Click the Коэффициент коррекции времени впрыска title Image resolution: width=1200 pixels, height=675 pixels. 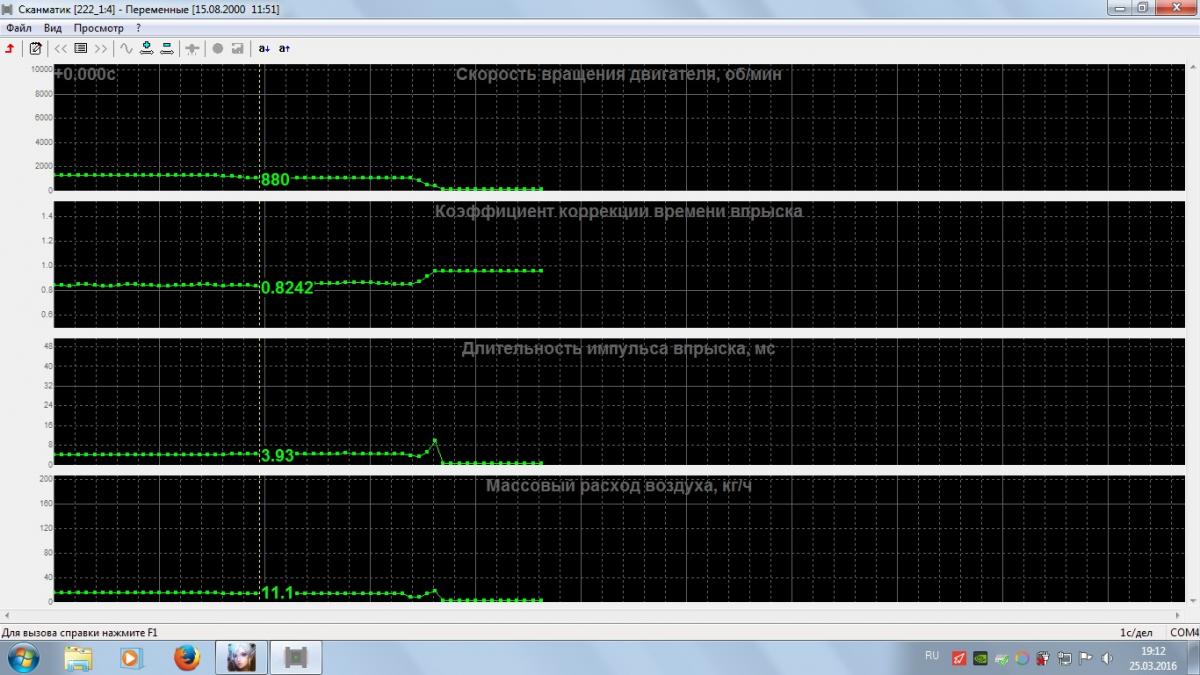point(618,211)
